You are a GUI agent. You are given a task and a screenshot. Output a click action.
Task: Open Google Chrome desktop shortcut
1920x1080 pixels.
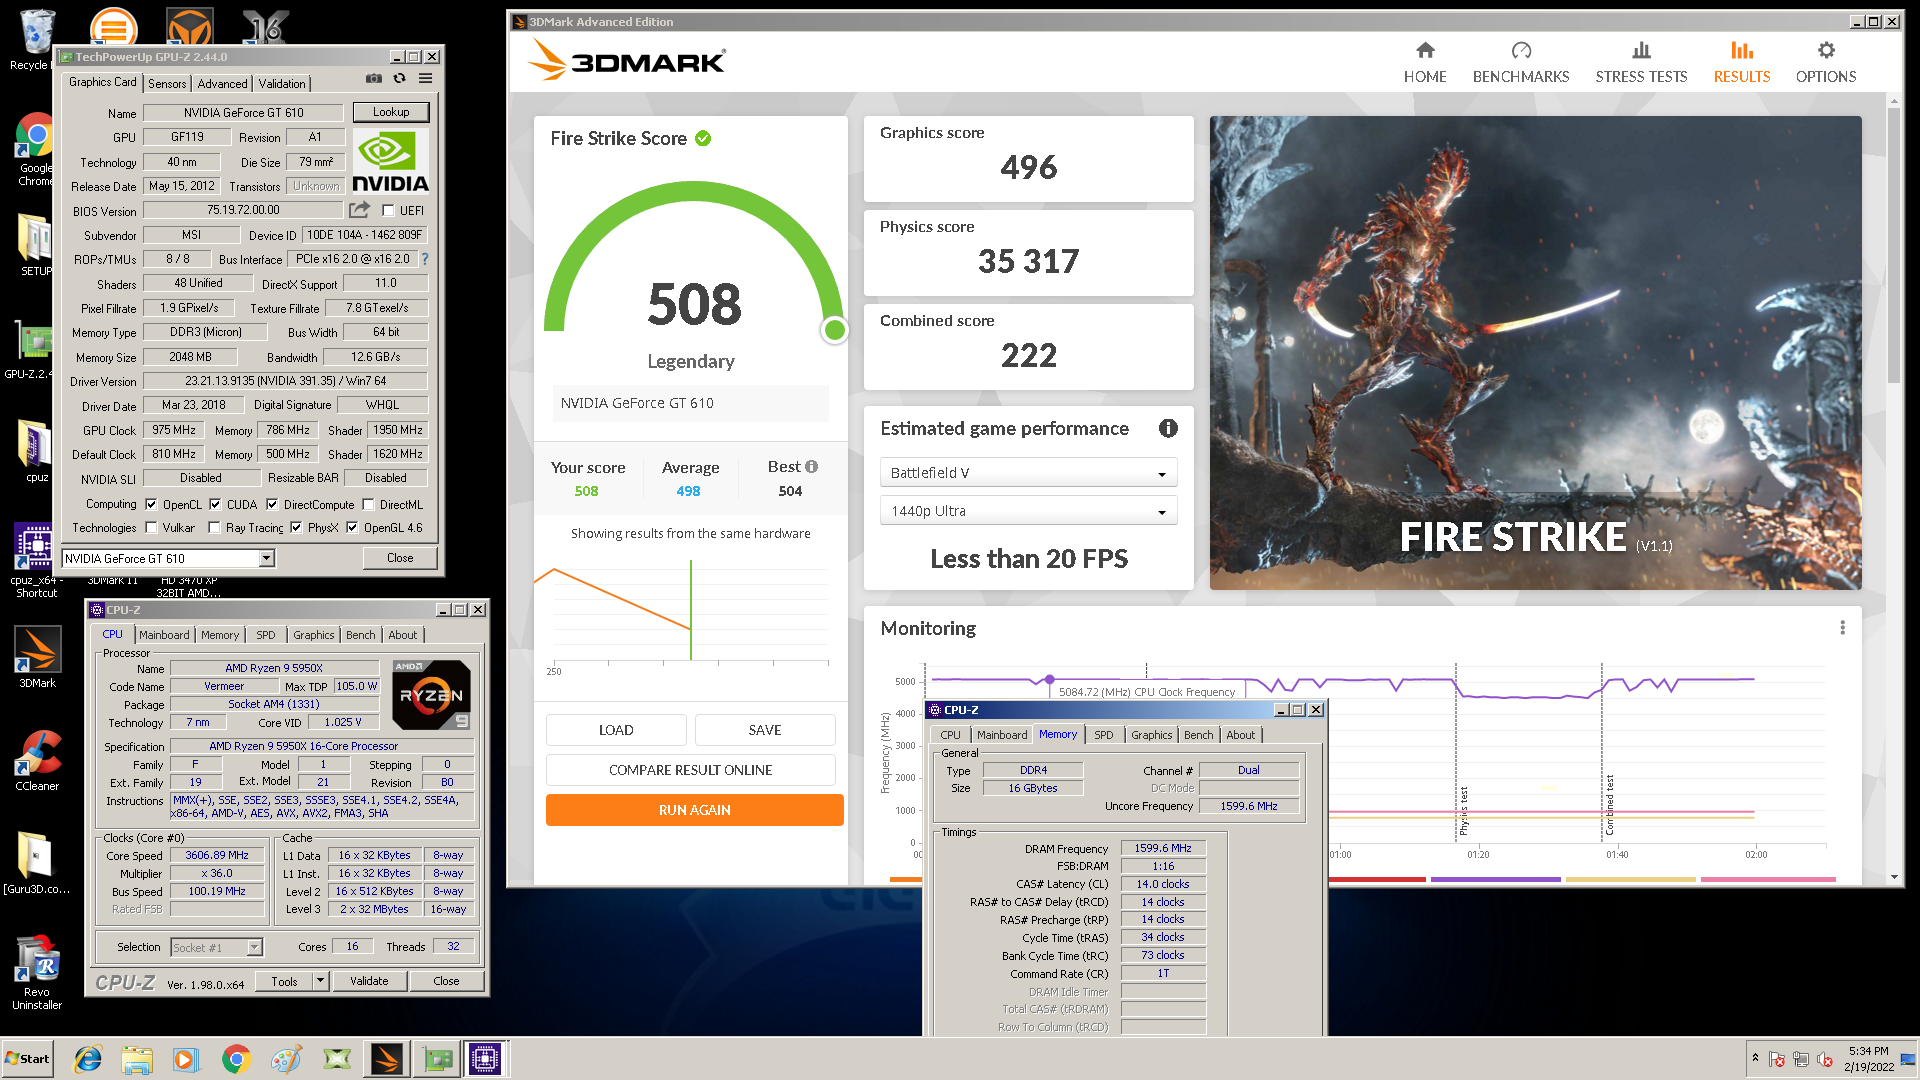[x=36, y=150]
